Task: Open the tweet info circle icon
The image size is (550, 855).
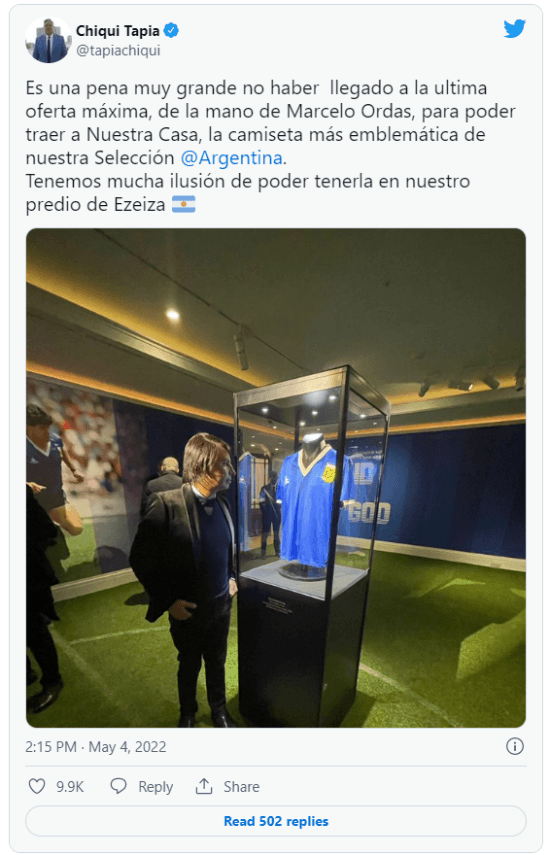Action: (515, 746)
